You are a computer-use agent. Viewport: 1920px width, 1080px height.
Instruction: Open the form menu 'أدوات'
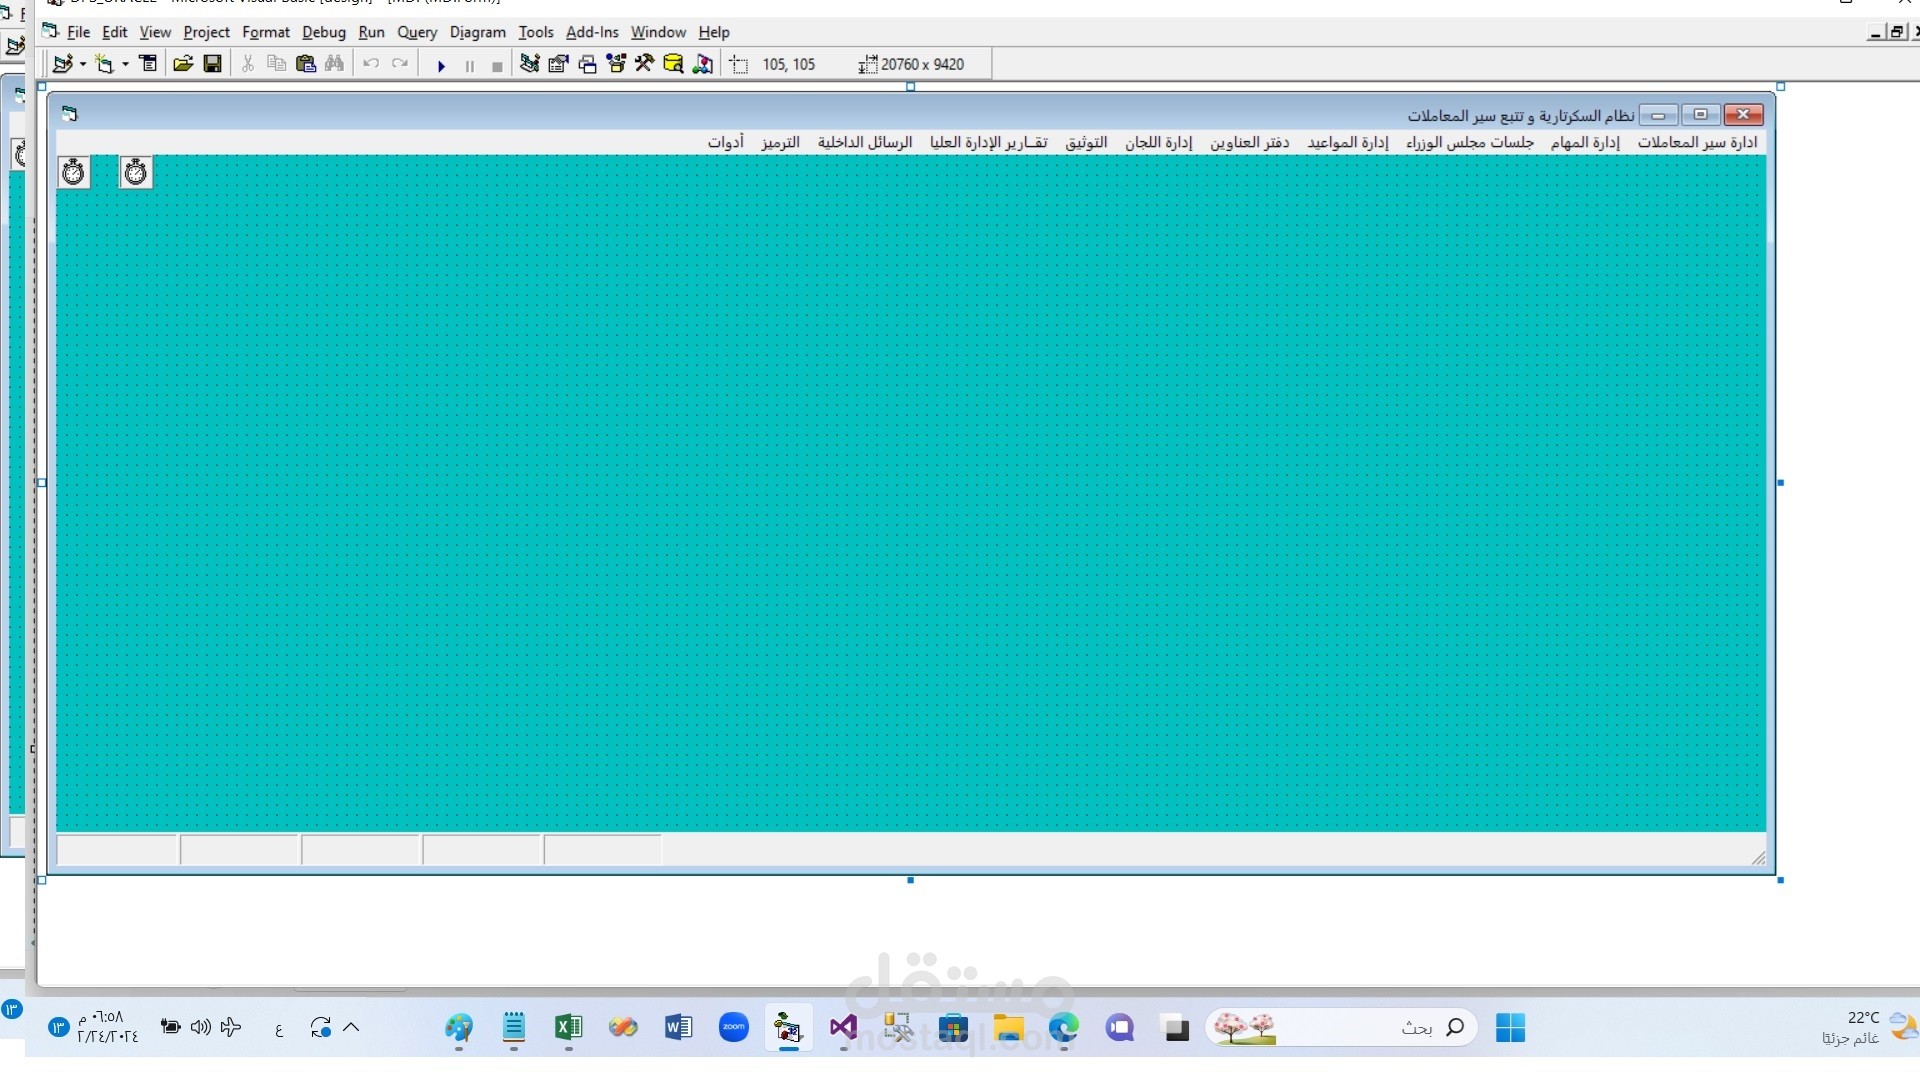726,142
